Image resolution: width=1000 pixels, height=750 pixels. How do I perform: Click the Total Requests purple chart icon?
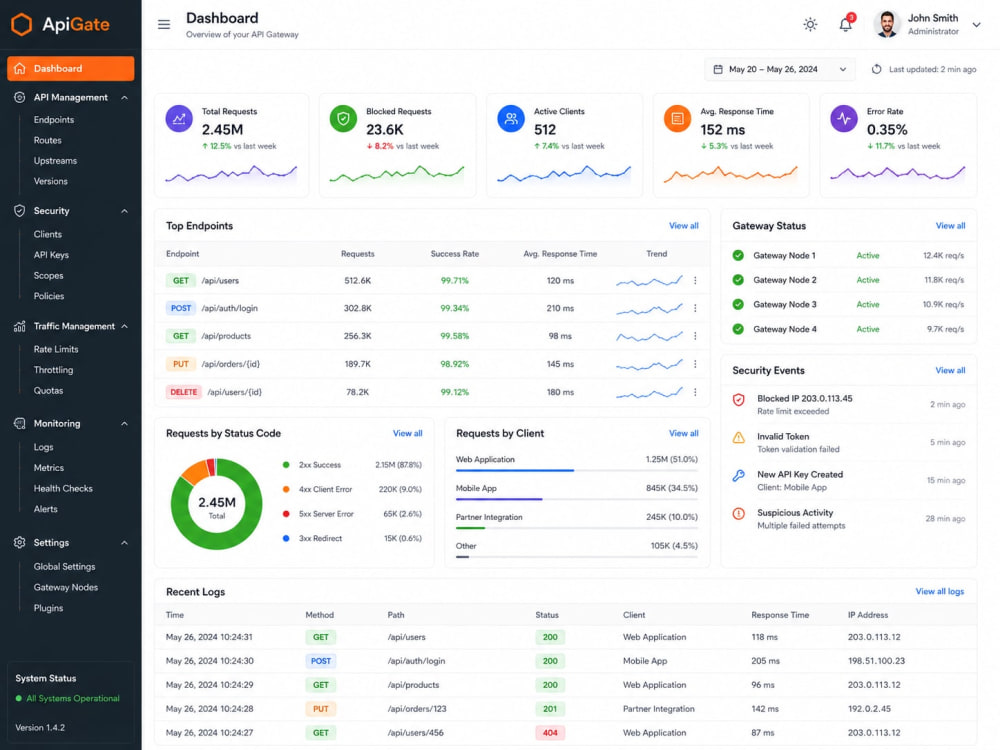(x=179, y=119)
